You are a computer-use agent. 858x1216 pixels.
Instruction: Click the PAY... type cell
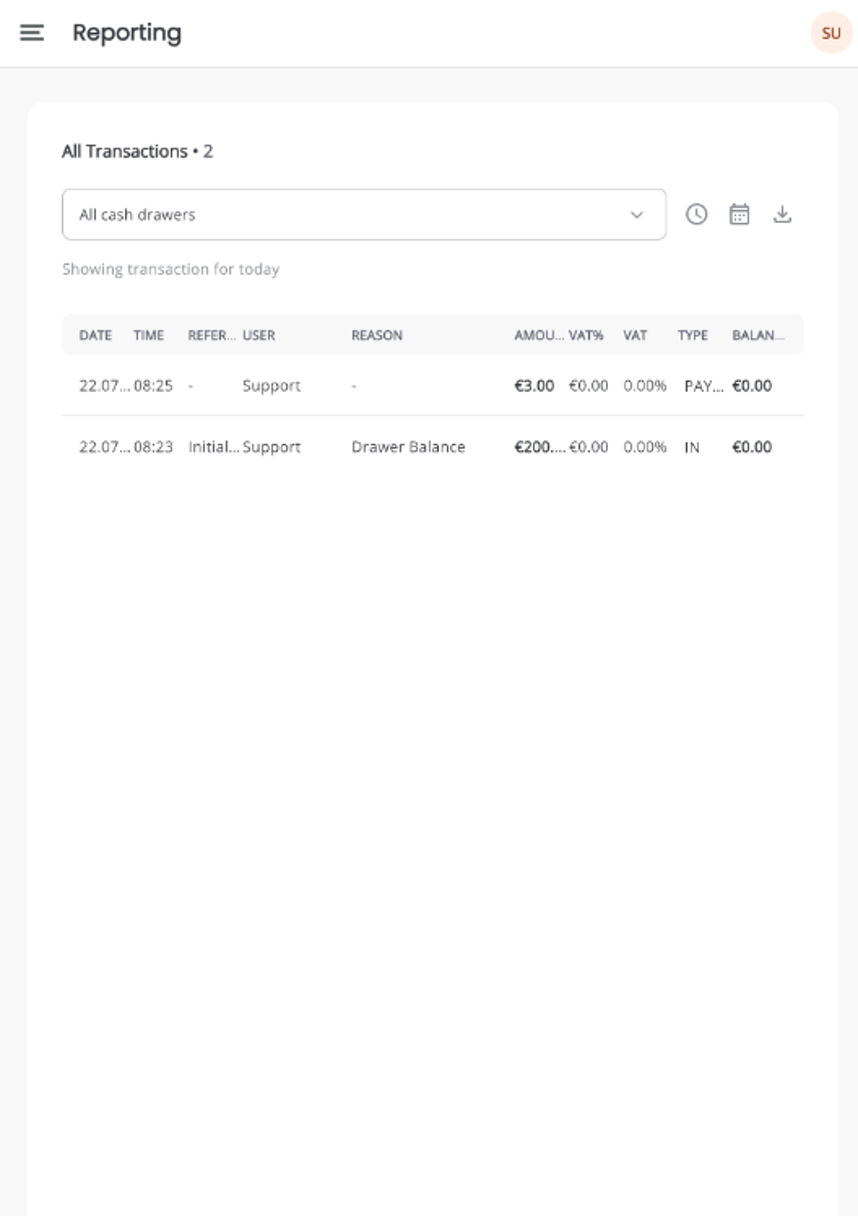point(704,386)
